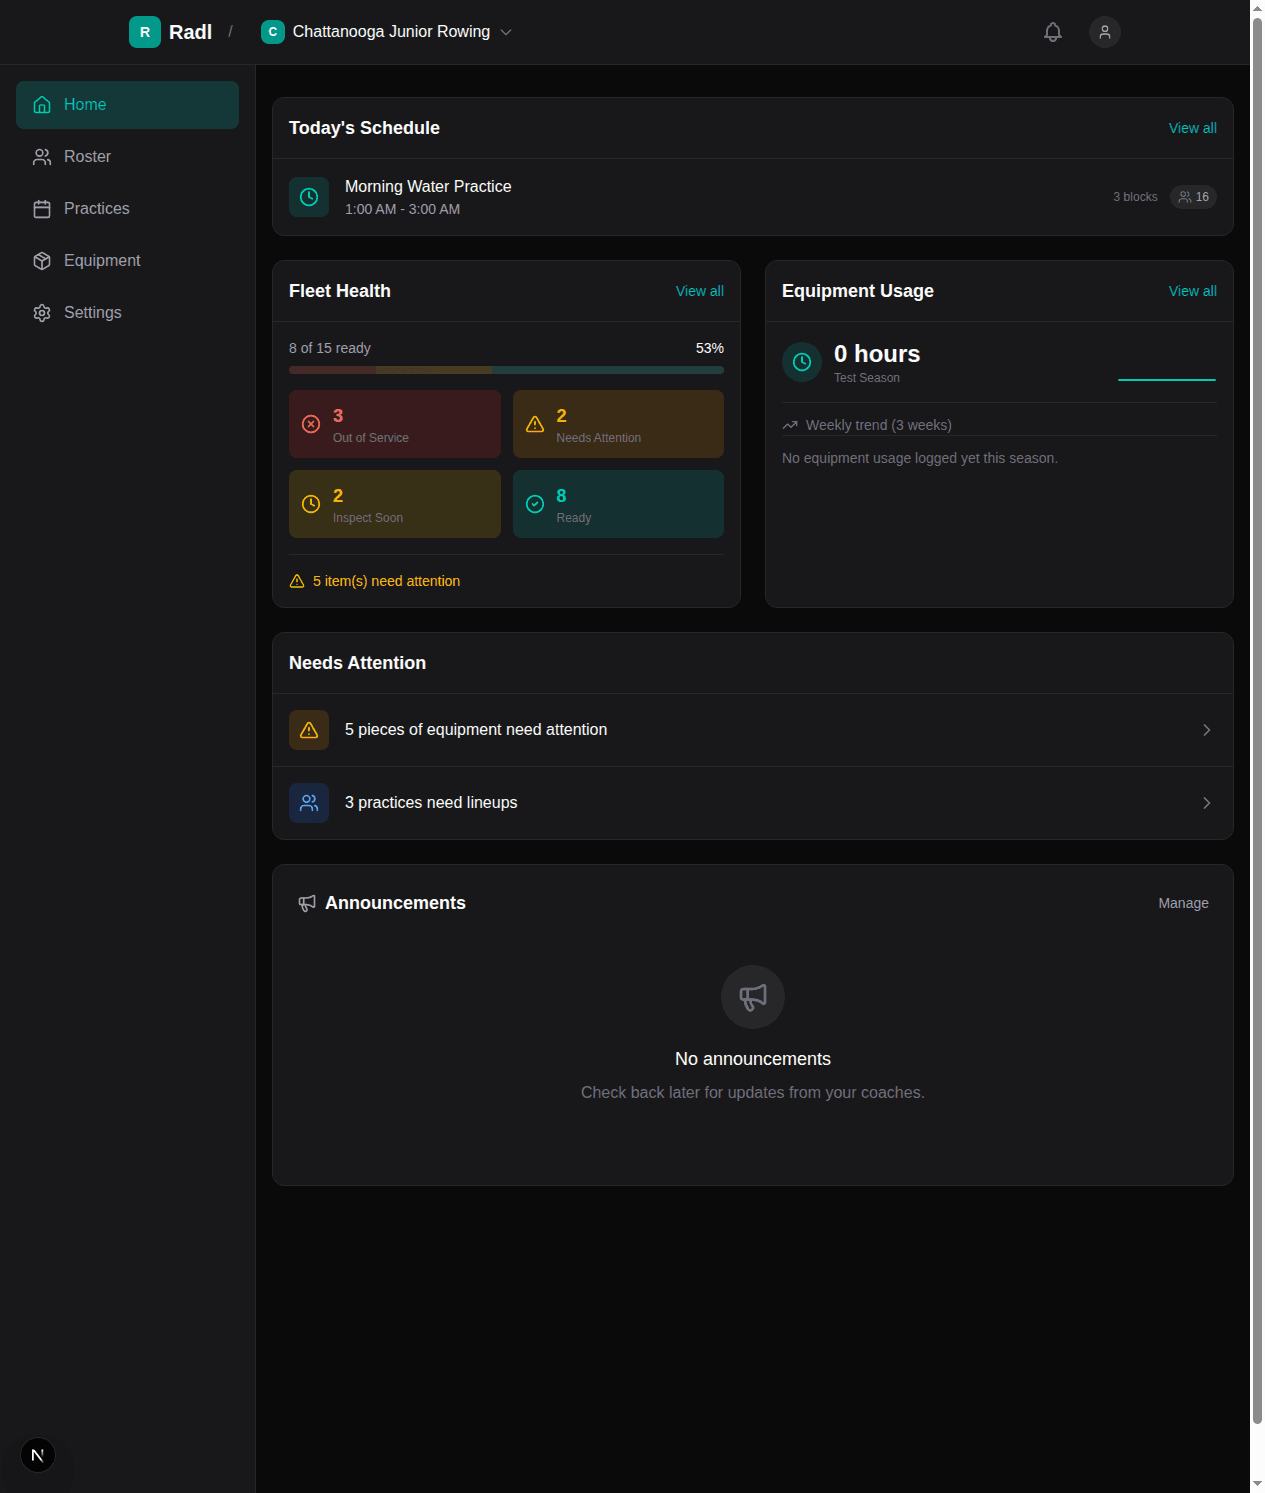Open the notifications bell
Viewport: 1265px width, 1493px height.
coord(1053,32)
